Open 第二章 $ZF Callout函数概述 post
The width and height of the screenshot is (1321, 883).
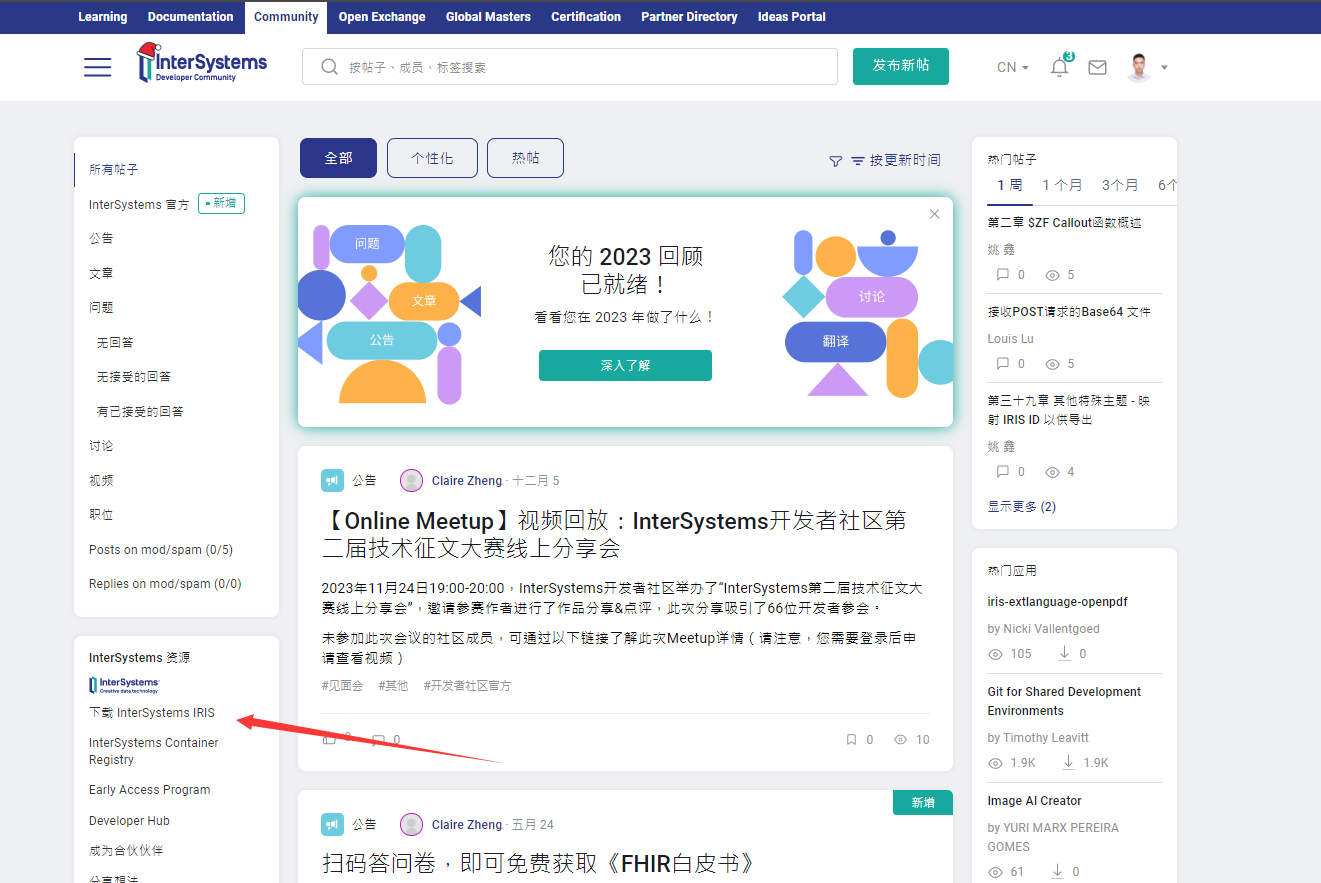1064,223
